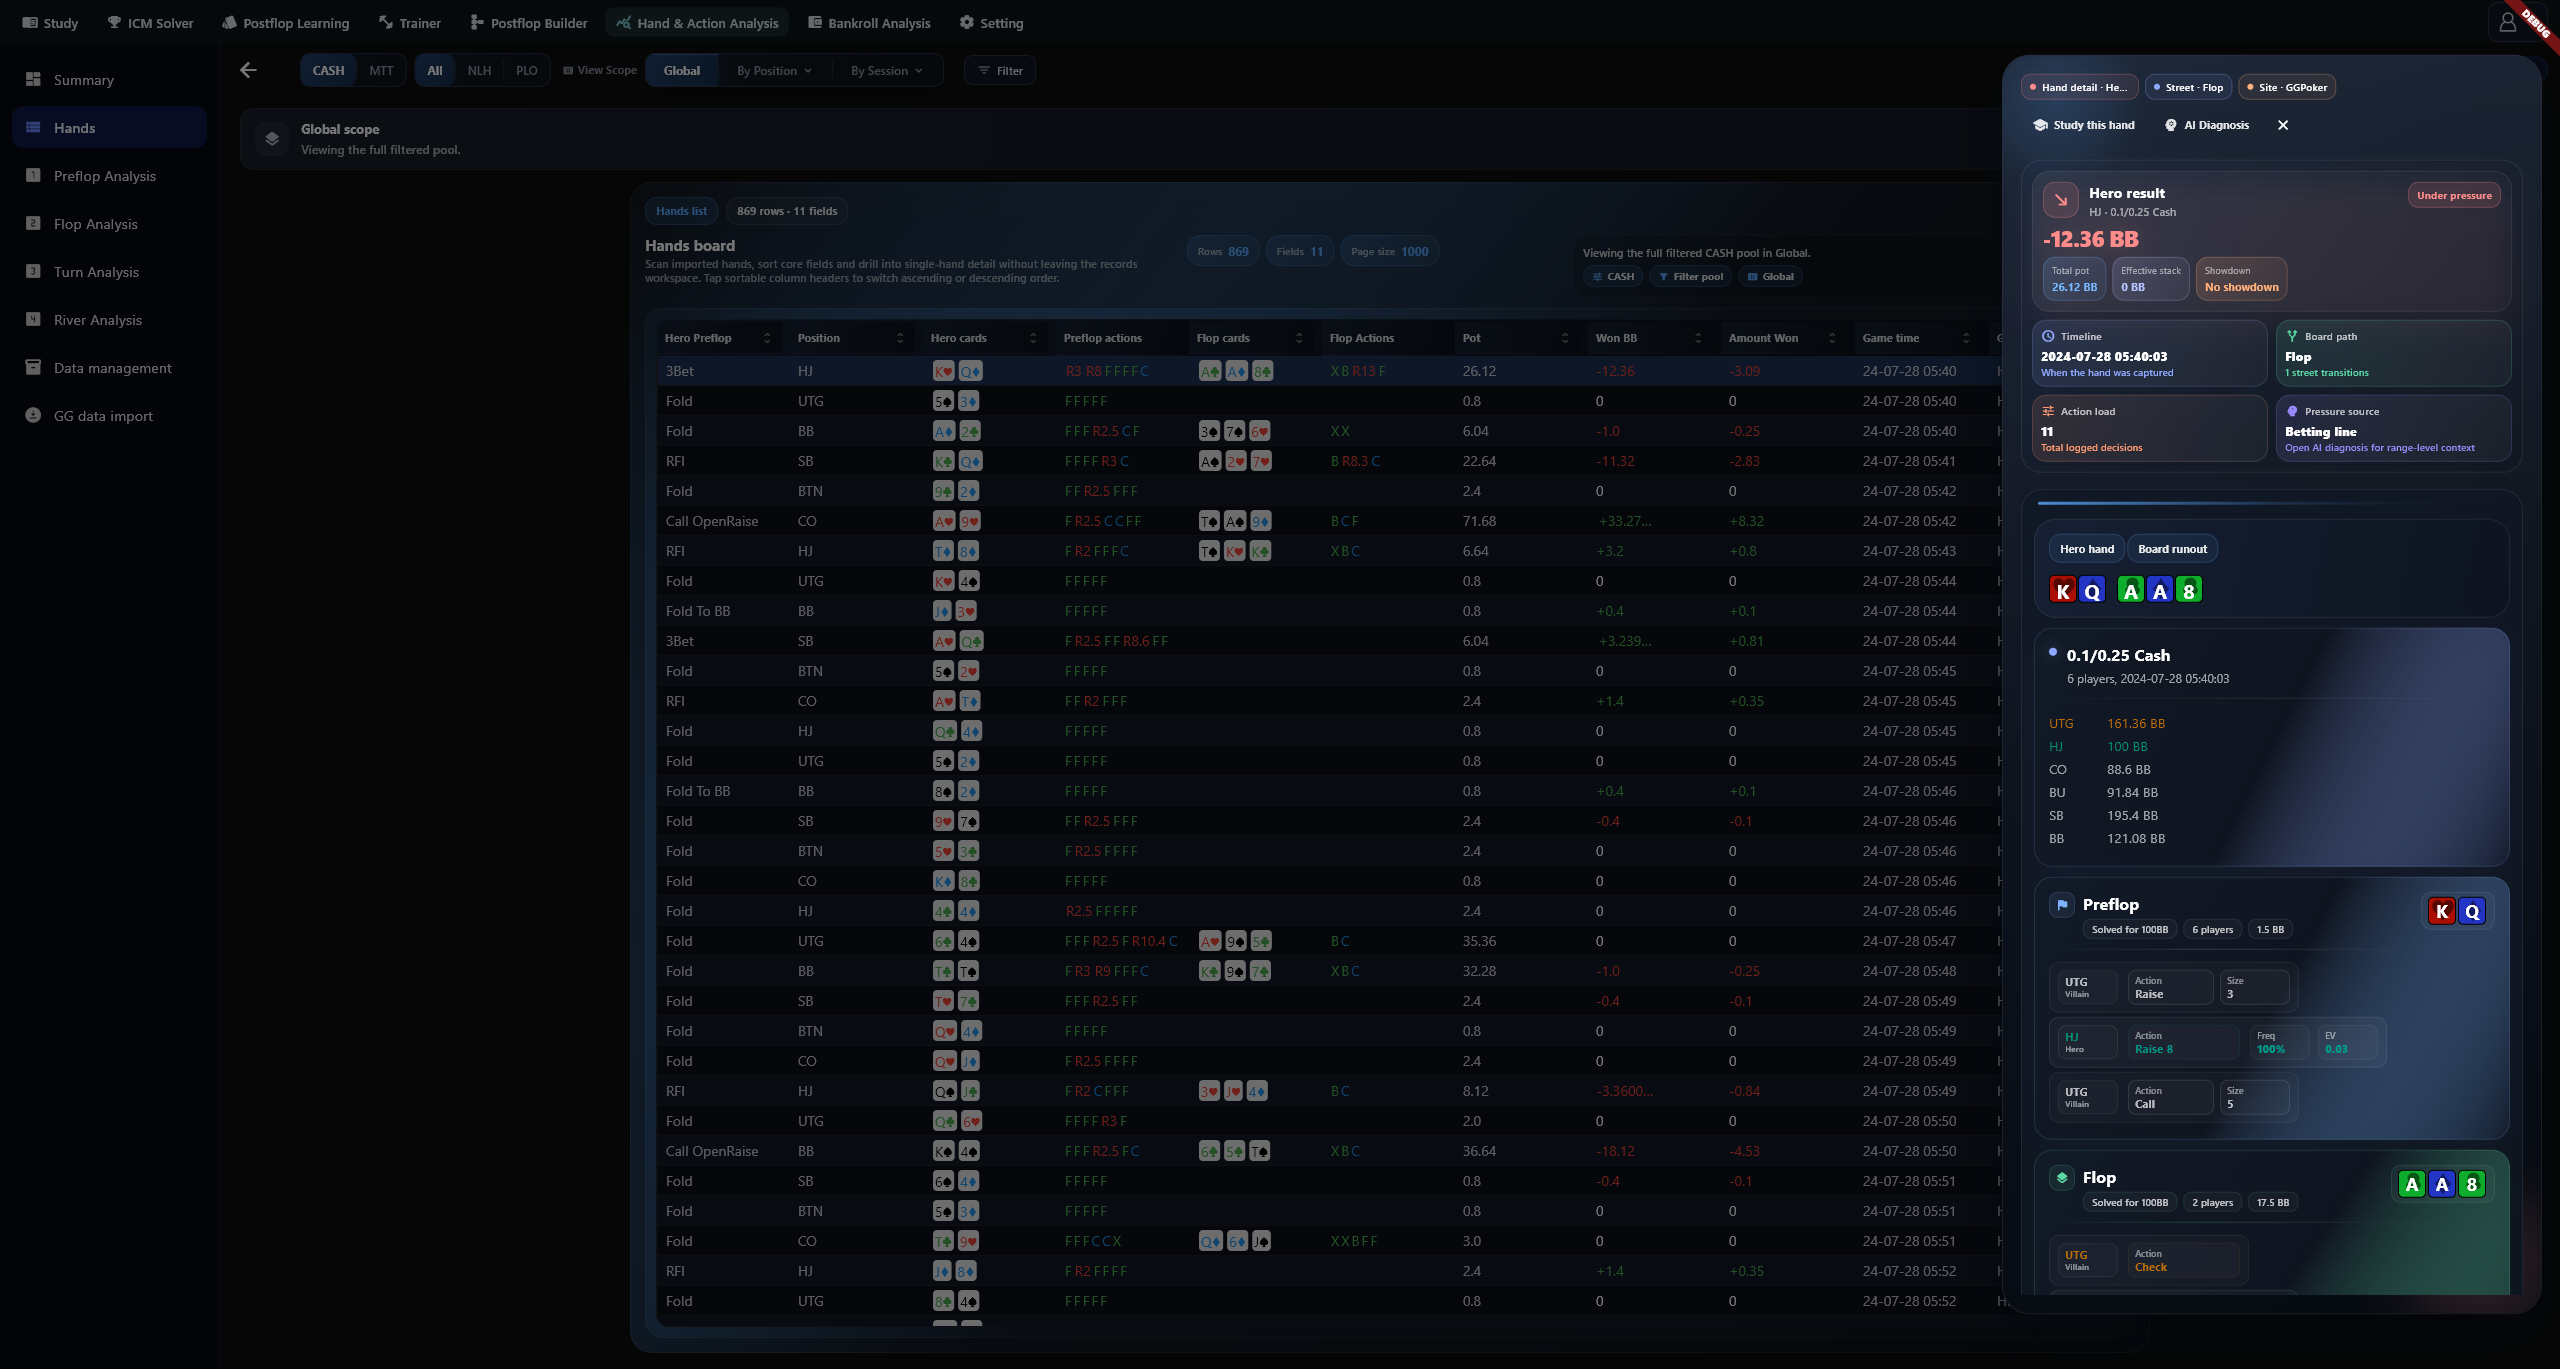Screen dimensions: 2560x1369
Task: Select All variants toggle
Action: (x=435, y=70)
